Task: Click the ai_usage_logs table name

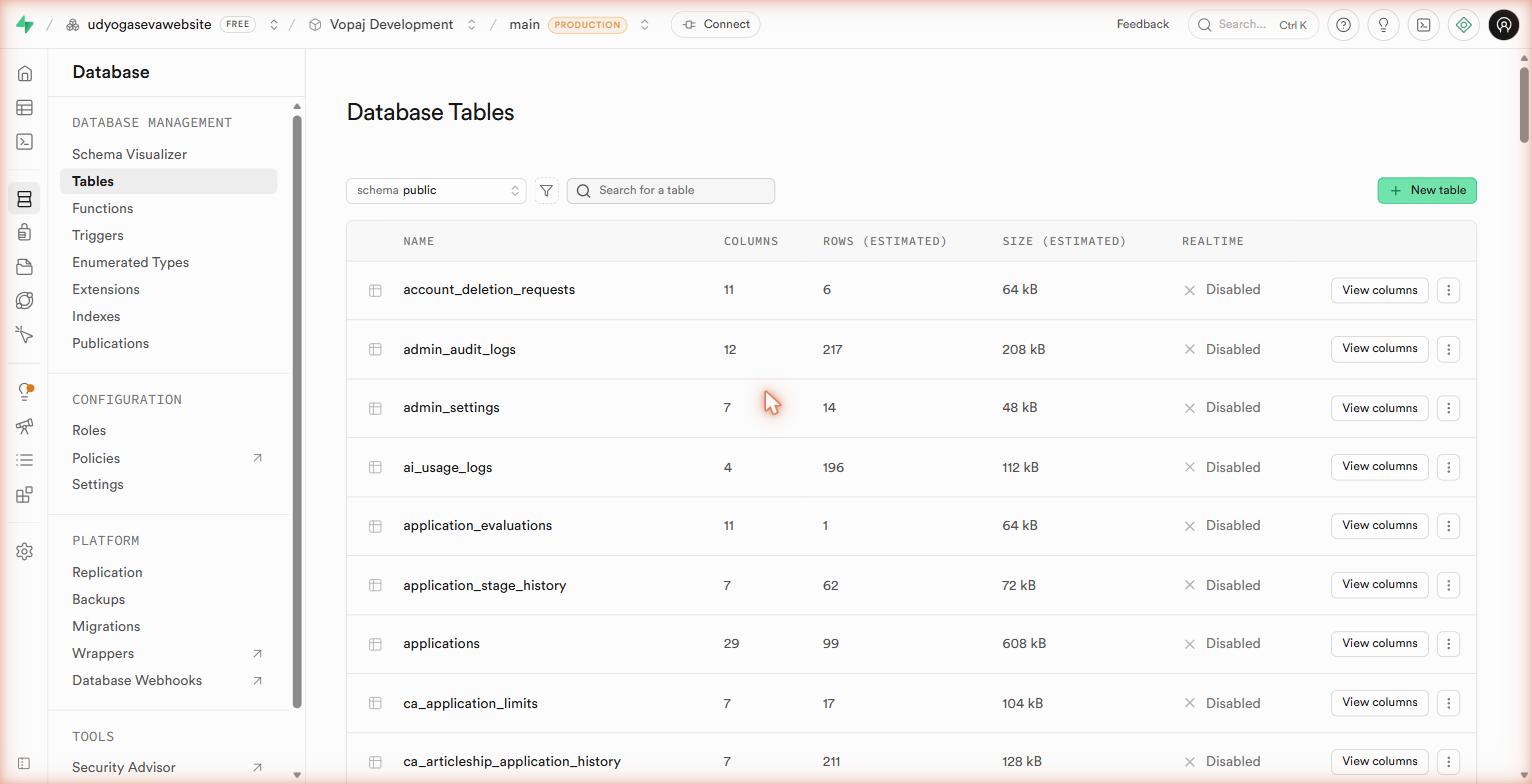Action: tap(447, 467)
